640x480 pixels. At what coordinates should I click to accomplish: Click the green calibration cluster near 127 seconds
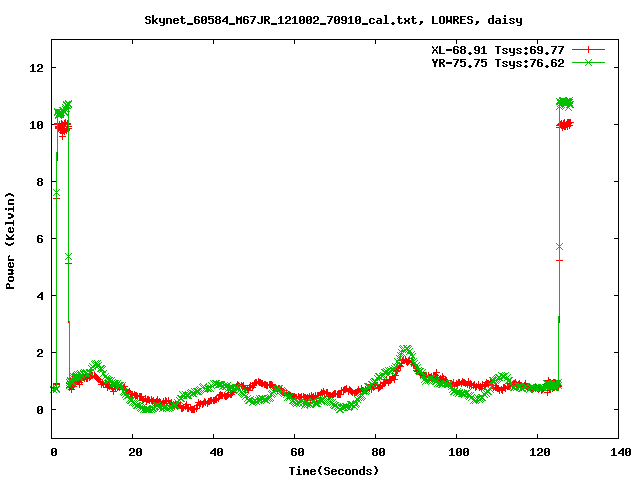[x=565, y=103]
